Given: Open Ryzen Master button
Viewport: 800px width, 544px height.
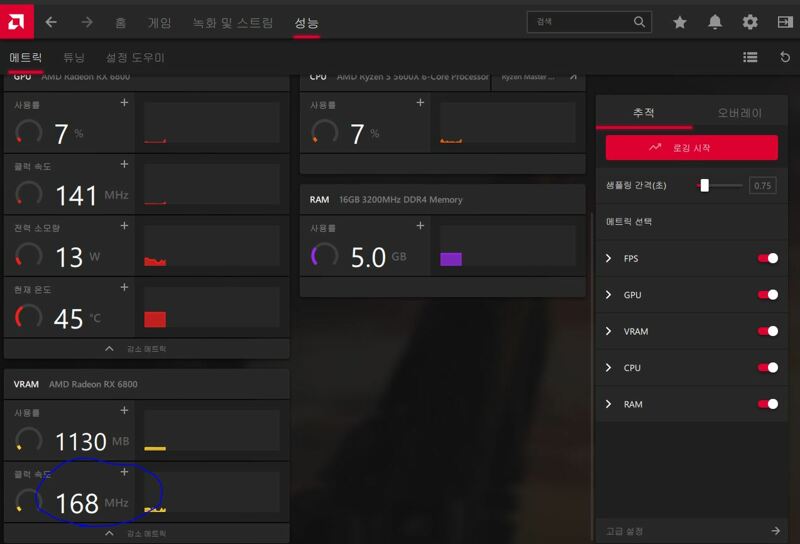Looking at the screenshot, I should tap(538, 77).
